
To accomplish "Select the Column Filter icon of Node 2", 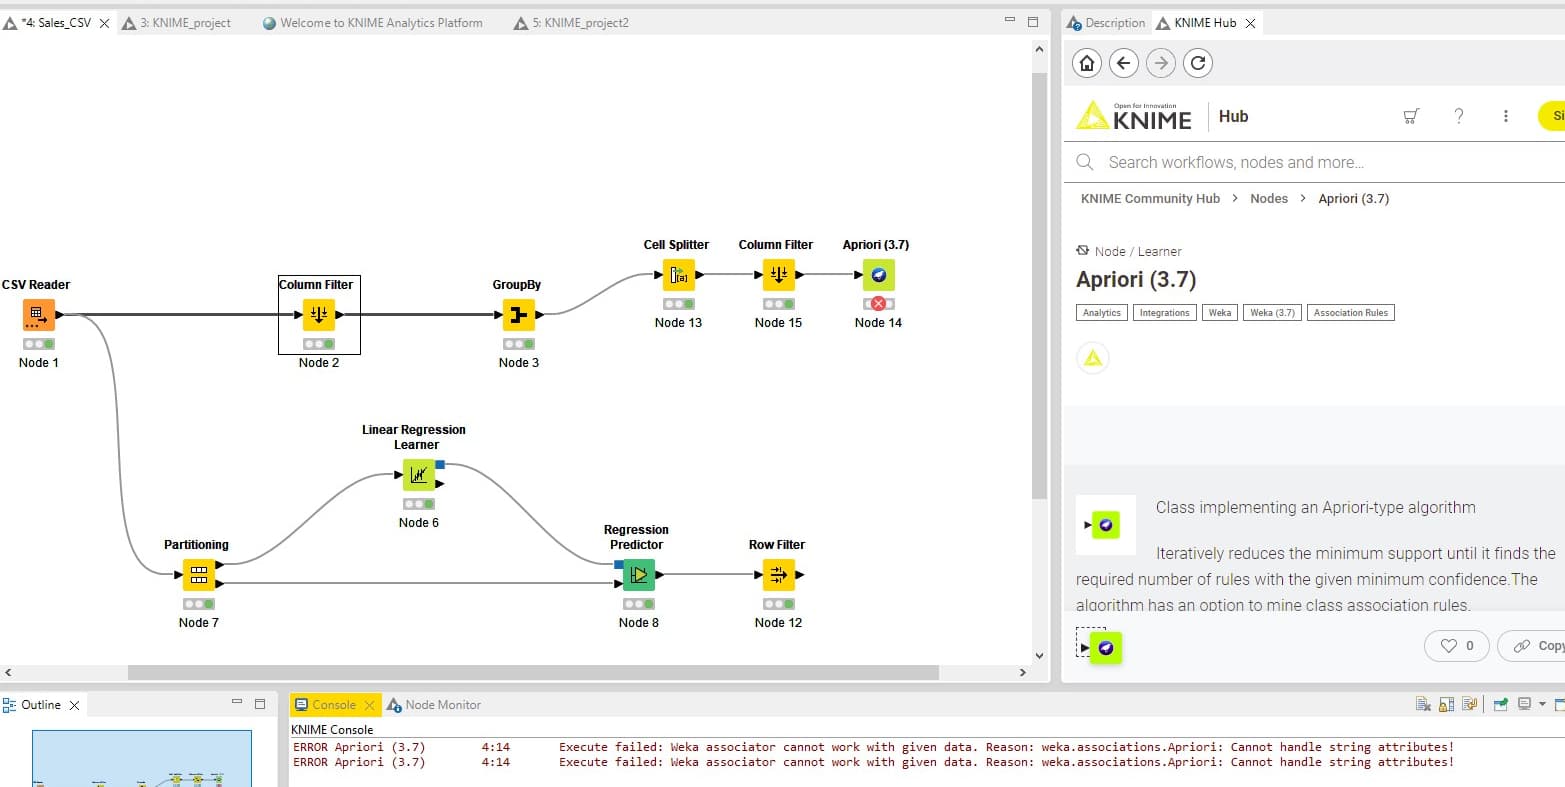I will pos(319,315).
